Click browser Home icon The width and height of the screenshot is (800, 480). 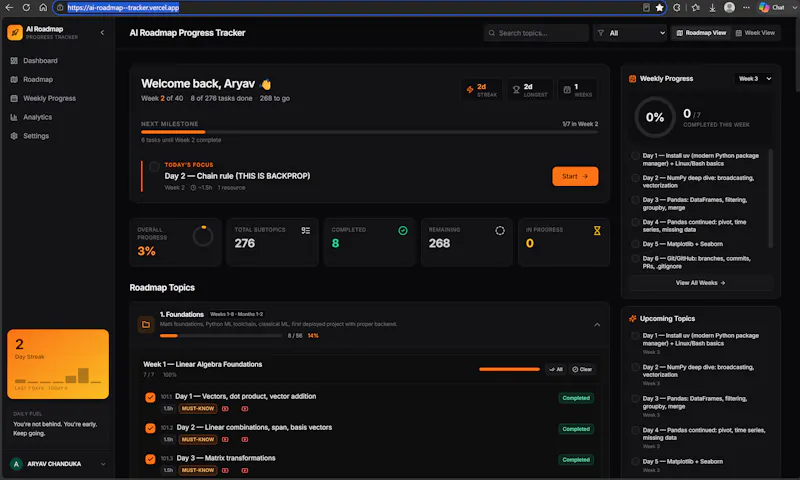43,8
